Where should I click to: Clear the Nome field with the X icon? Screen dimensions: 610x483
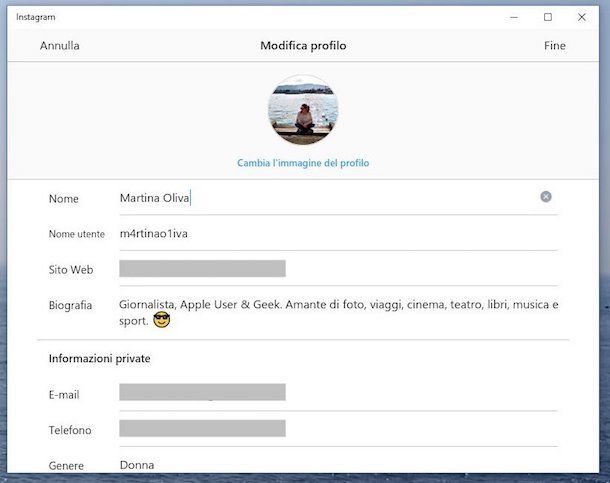tap(546, 197)
